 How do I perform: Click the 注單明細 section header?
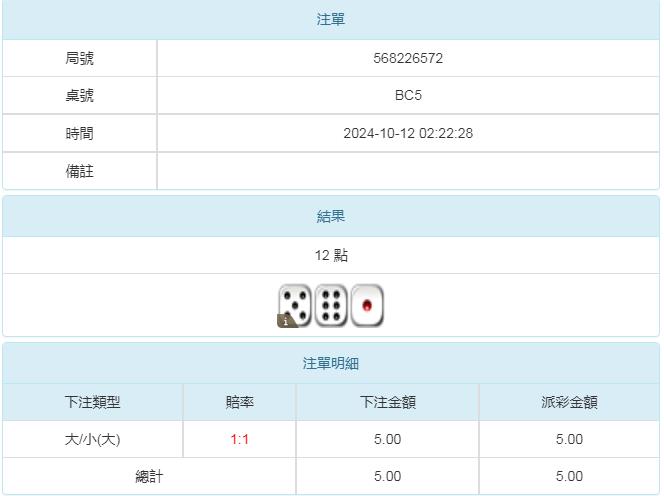331,364
